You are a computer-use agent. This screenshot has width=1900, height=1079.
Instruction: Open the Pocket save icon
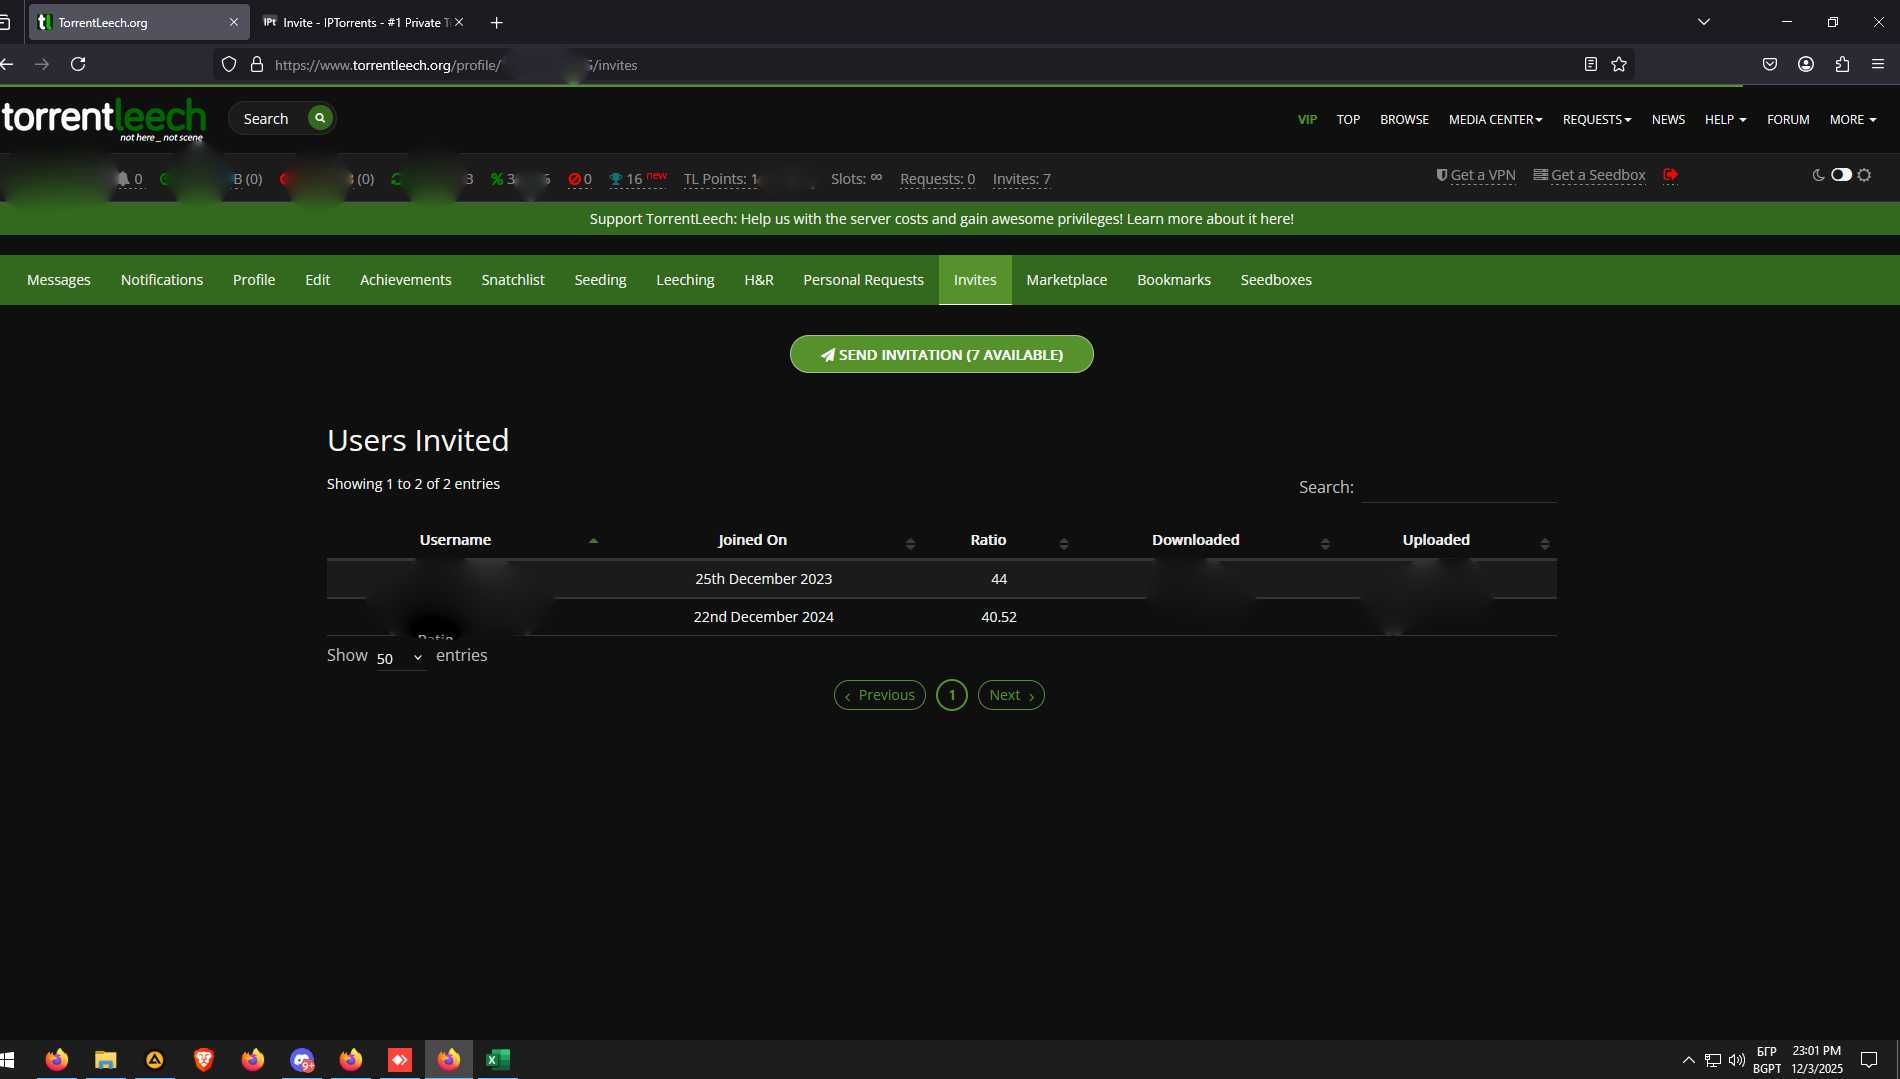point(1770,64)
